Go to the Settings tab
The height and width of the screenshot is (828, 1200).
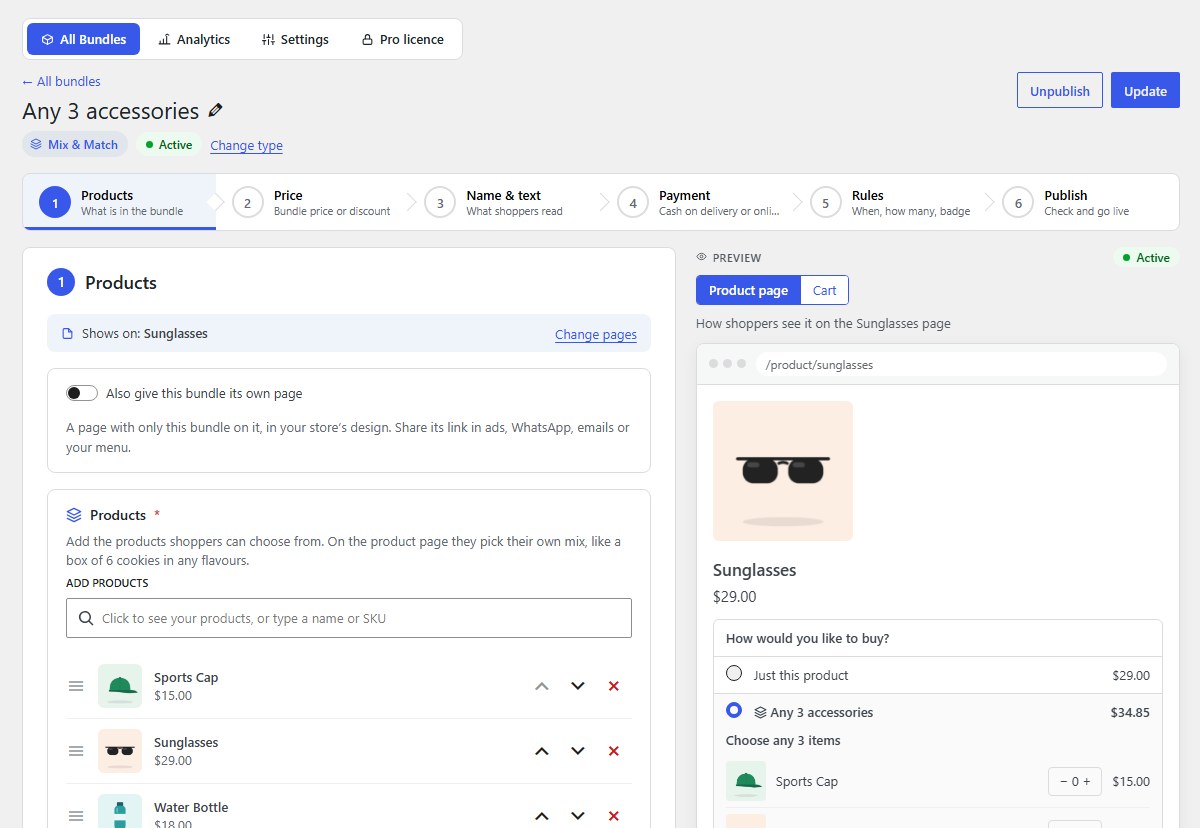click(295, 39)
